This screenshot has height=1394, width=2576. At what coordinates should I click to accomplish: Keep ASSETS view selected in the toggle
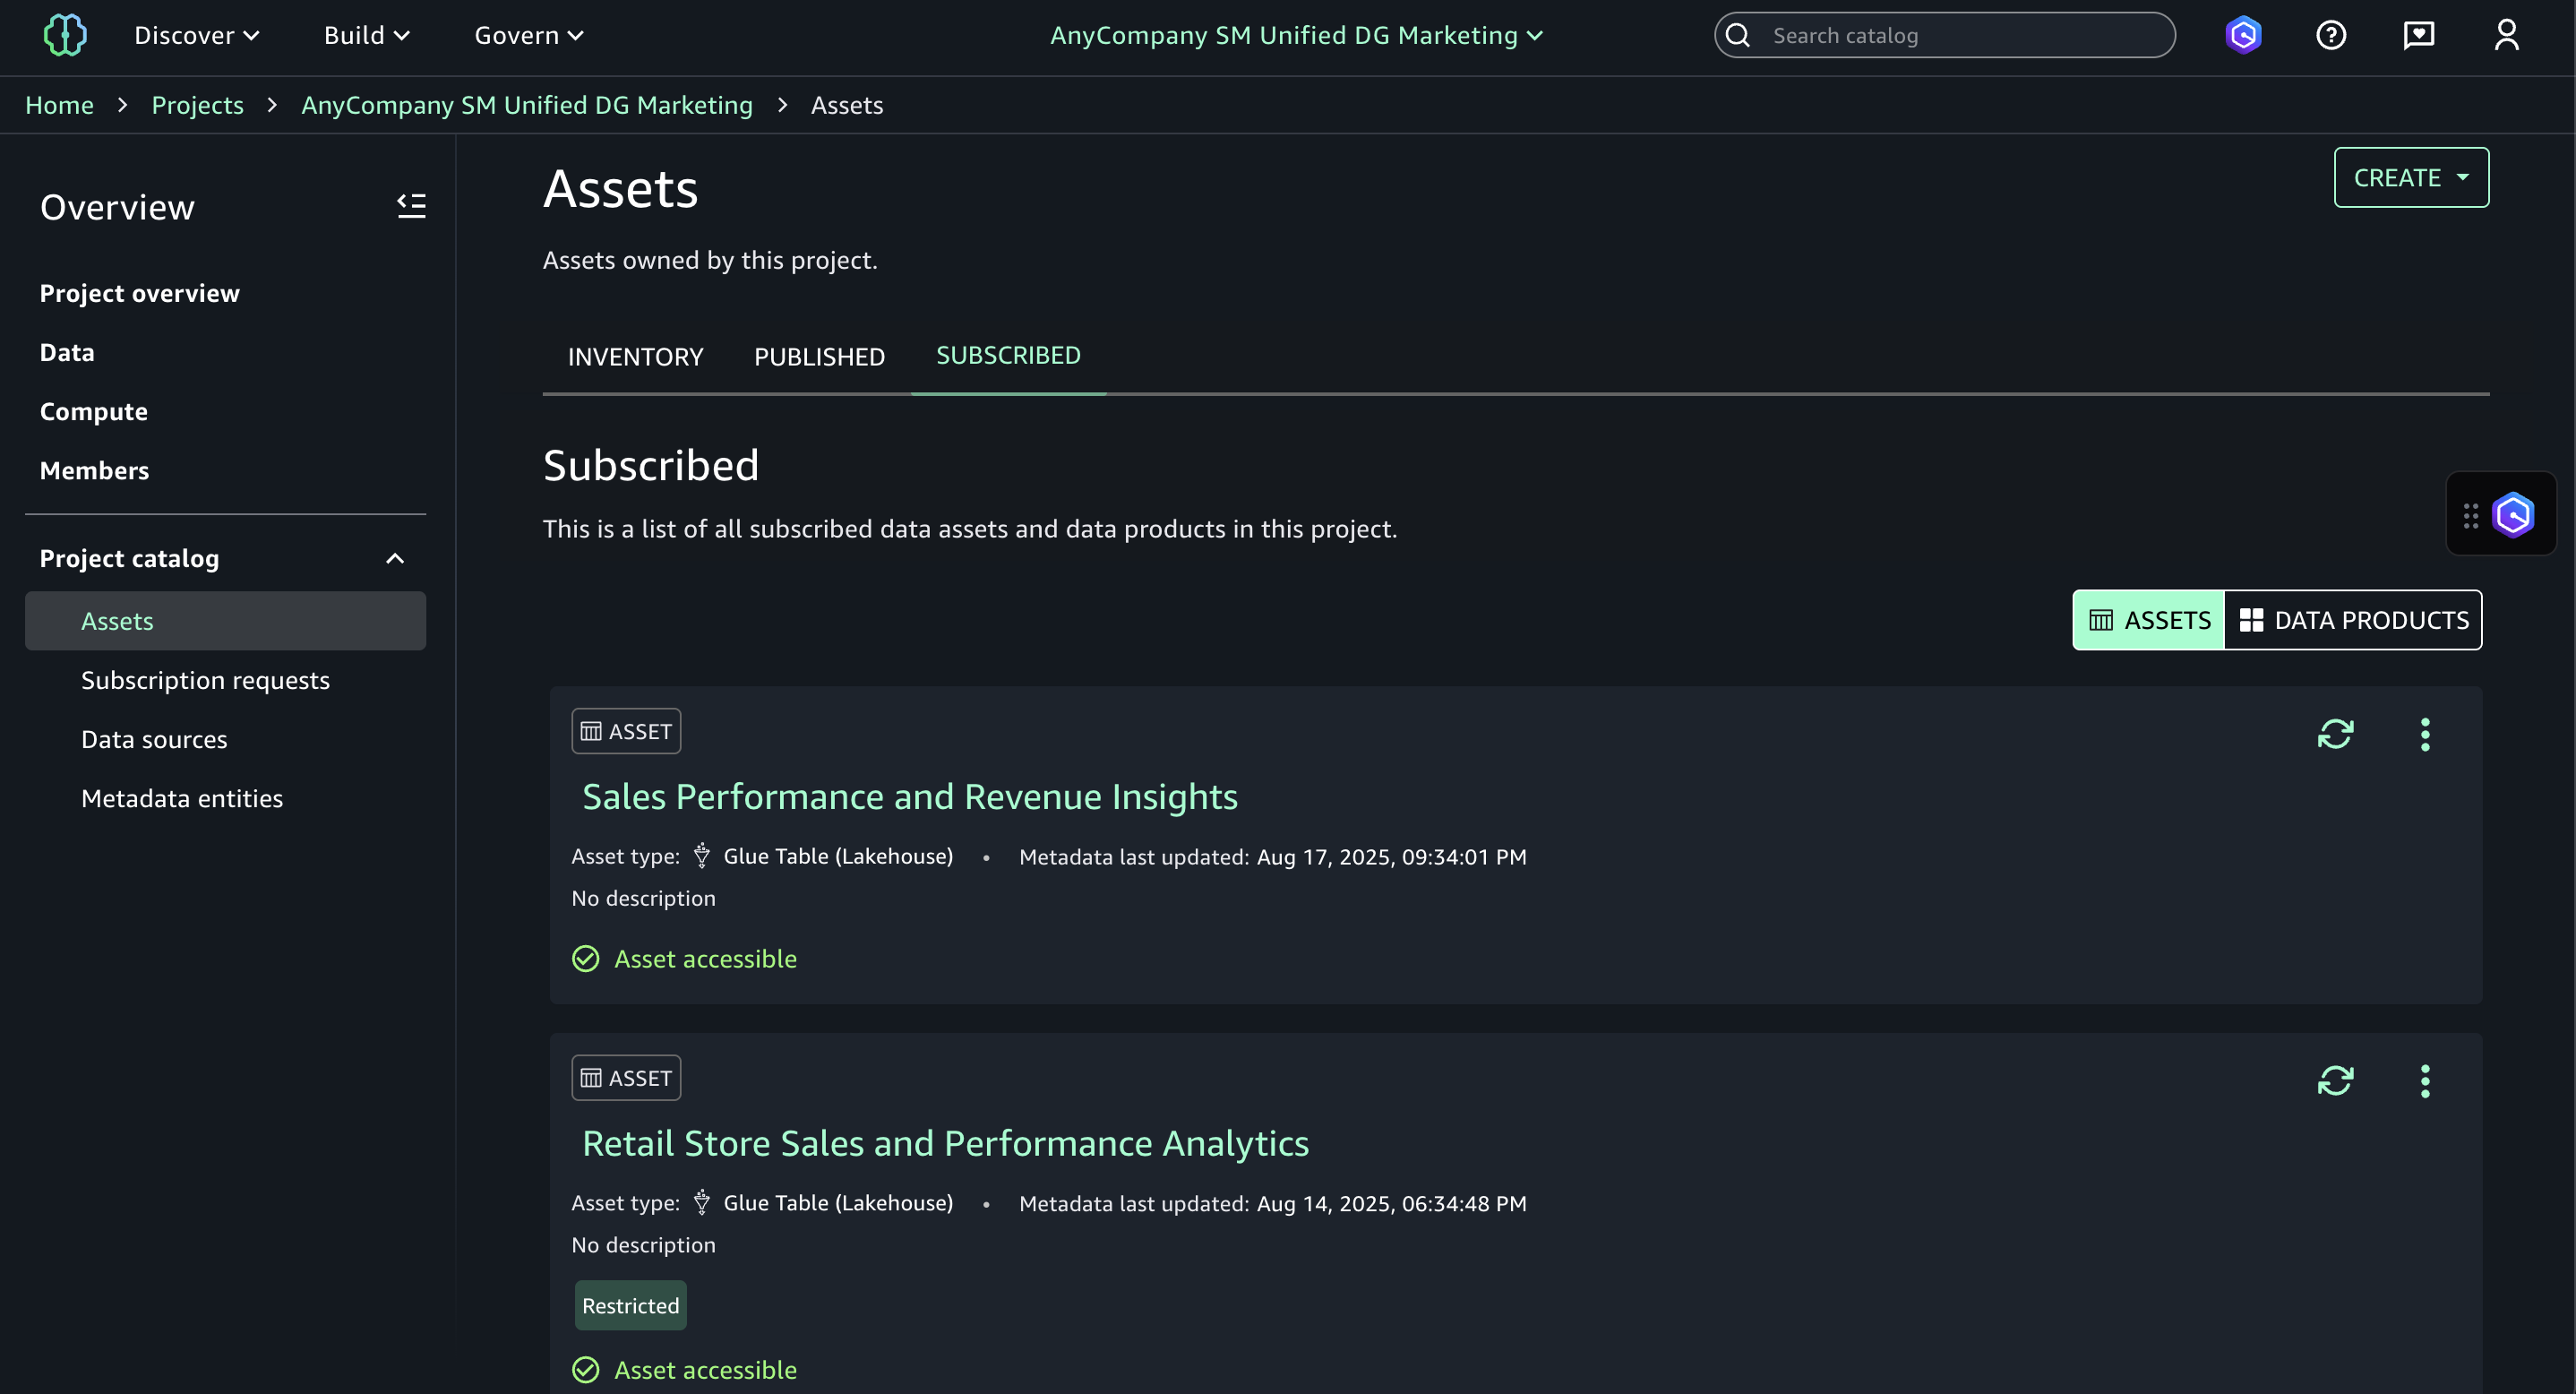[2148, 620]
